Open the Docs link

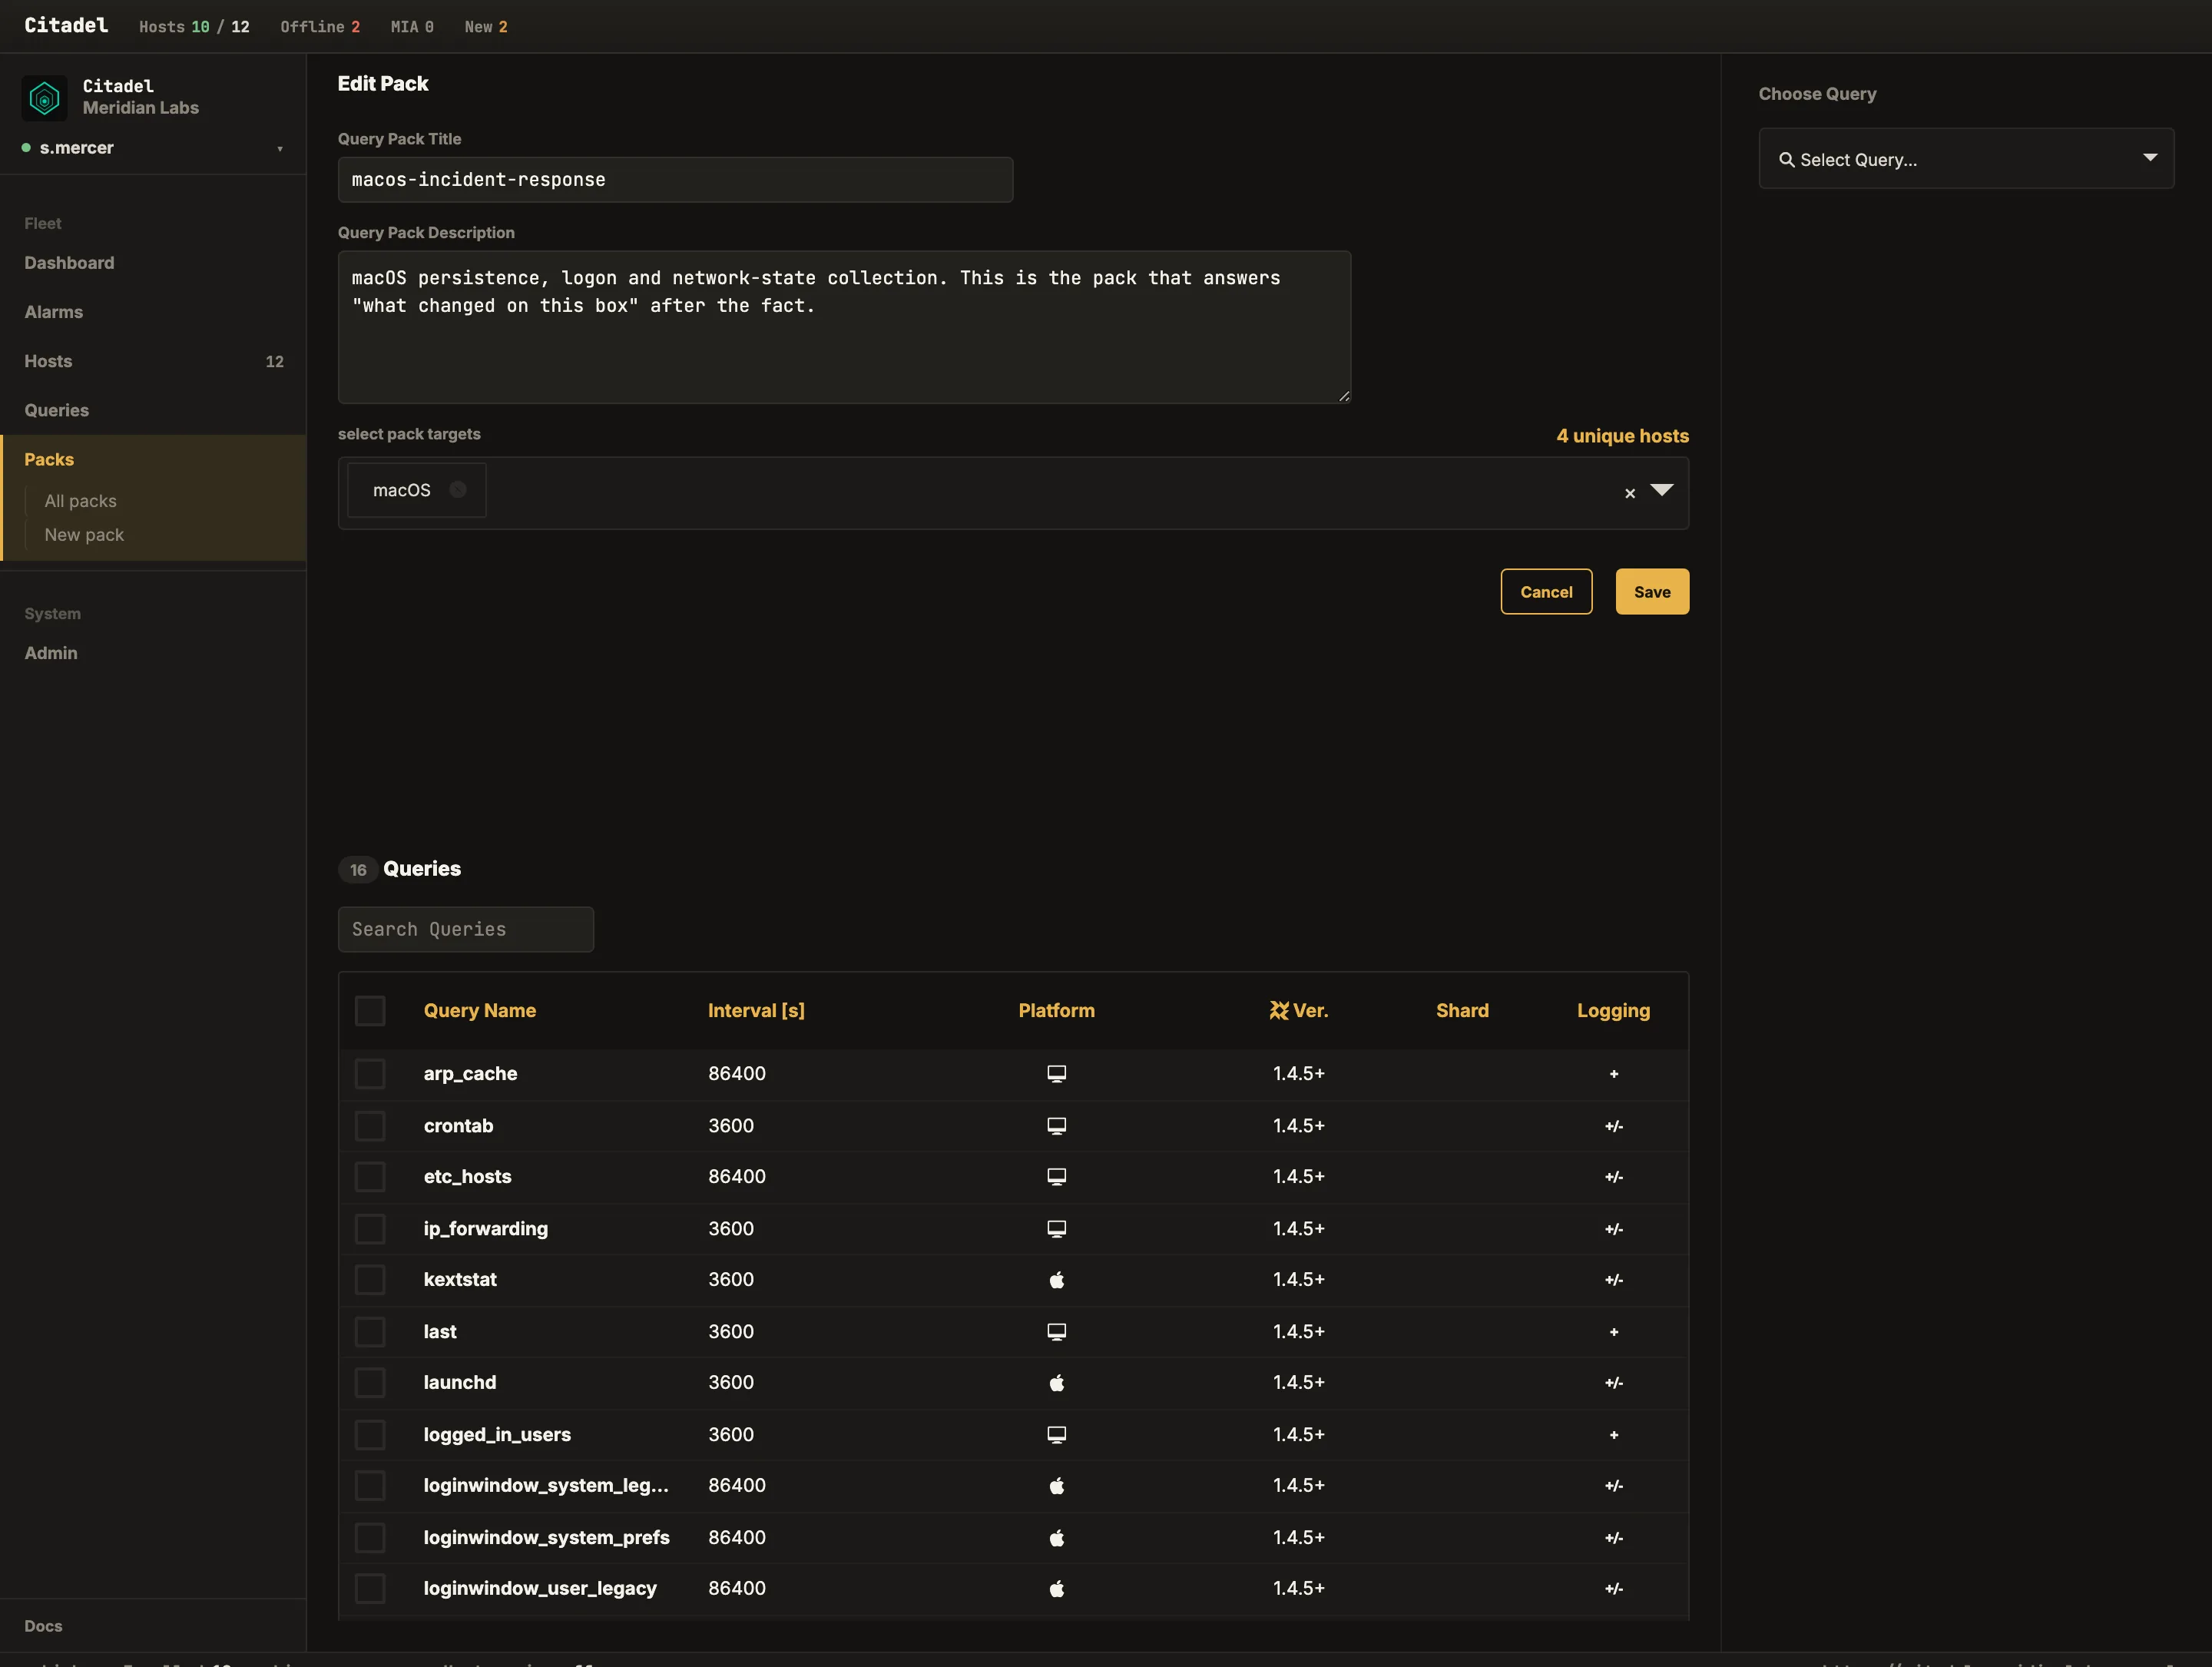[43, 1626]
